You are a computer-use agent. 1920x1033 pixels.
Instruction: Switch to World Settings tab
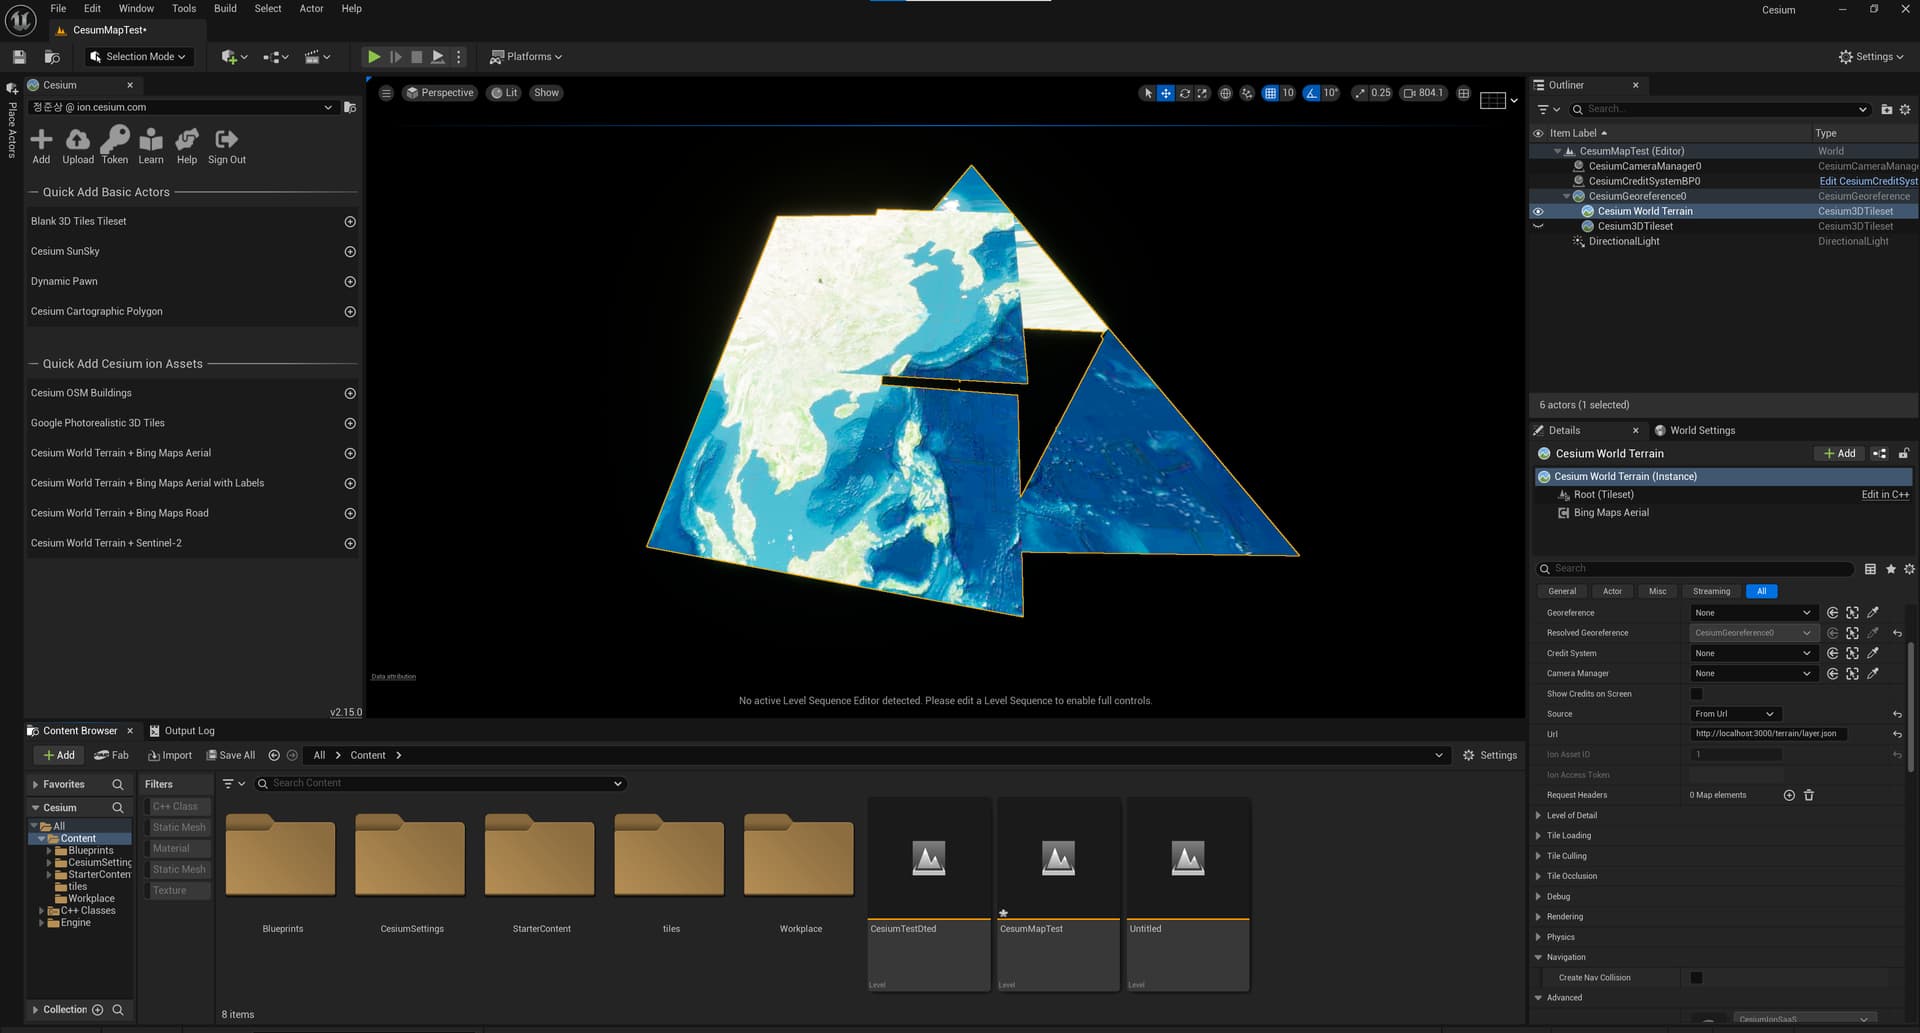(1694, 431)
